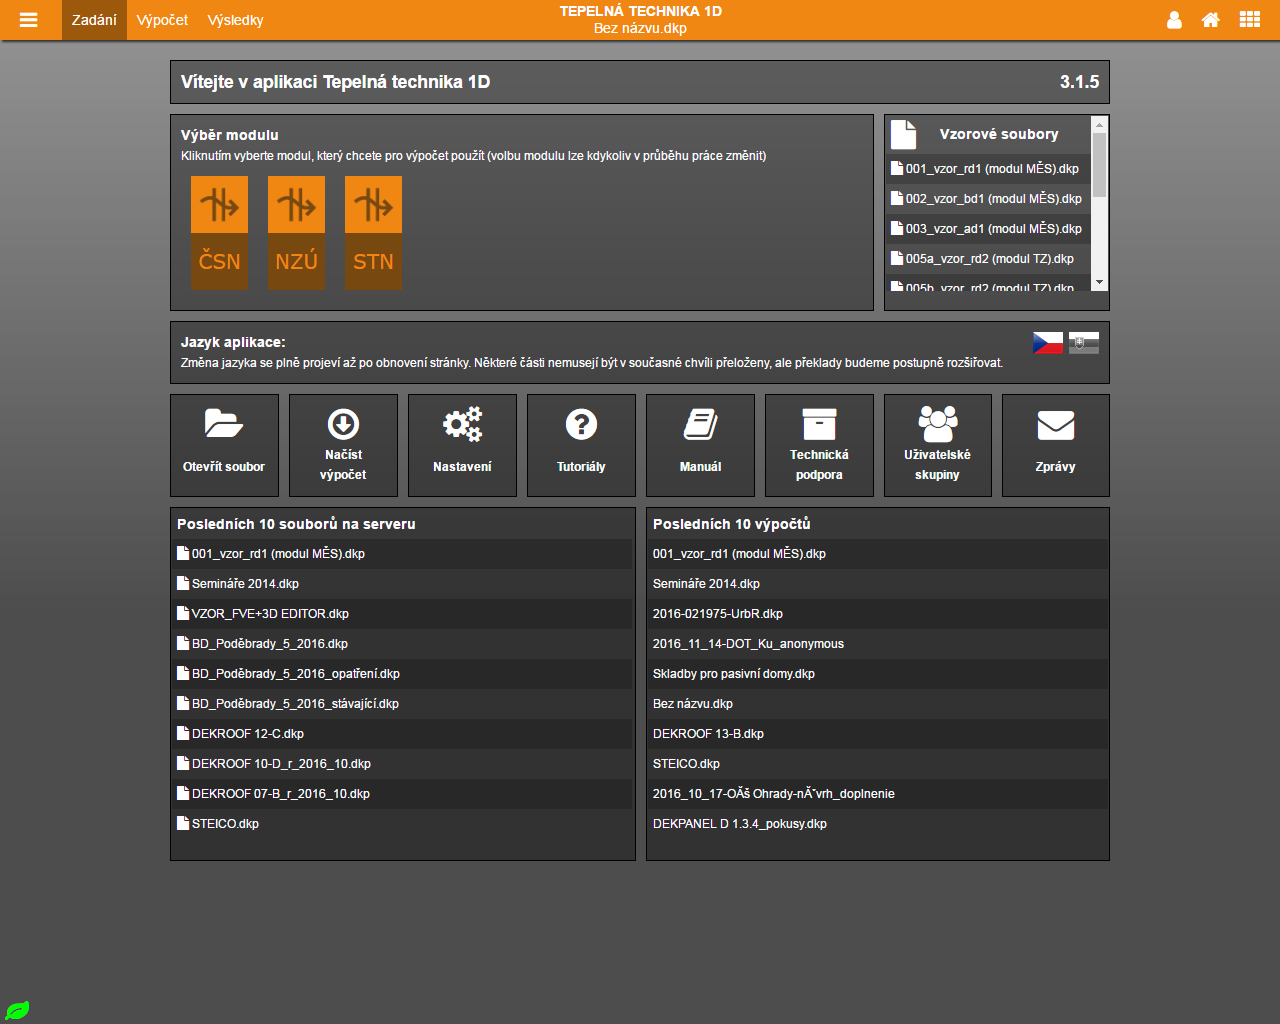Viewport: 1280px width, 1024px height.
Task: Open Technická podpora tile
Action: click(819, 445)
